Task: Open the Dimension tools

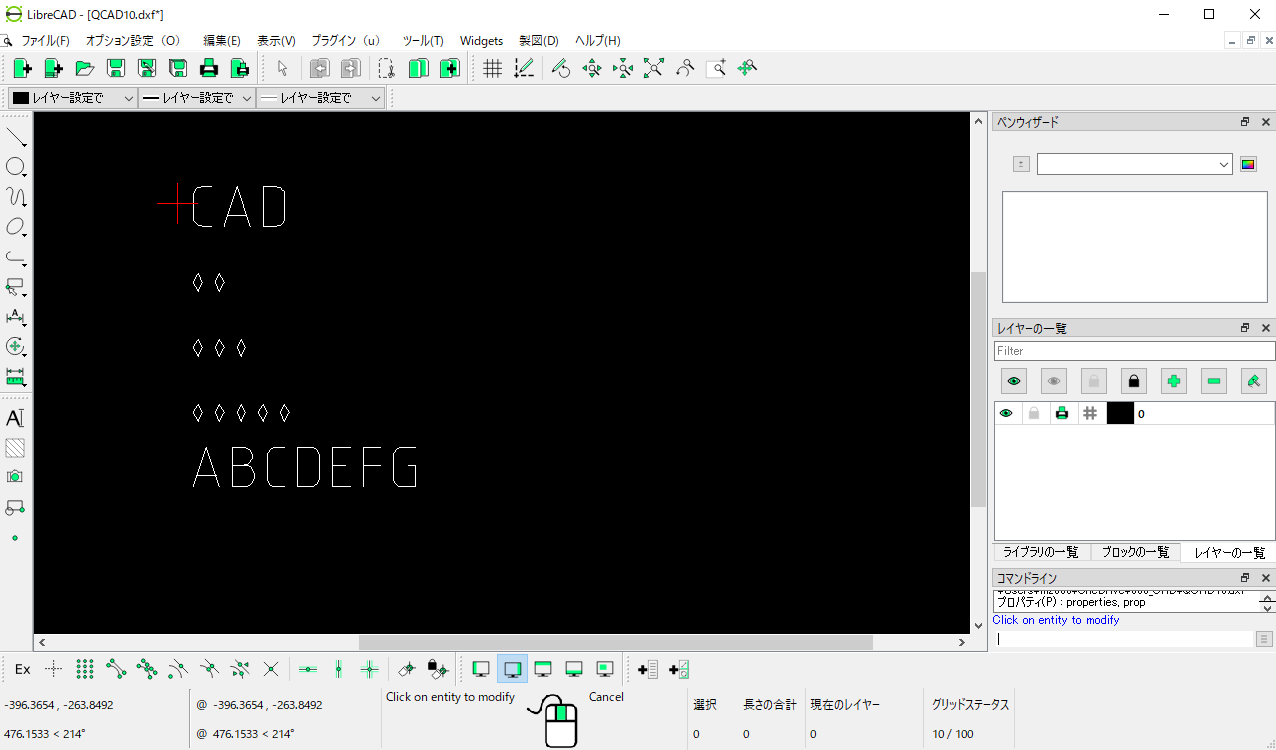Action: coord(16,317)
